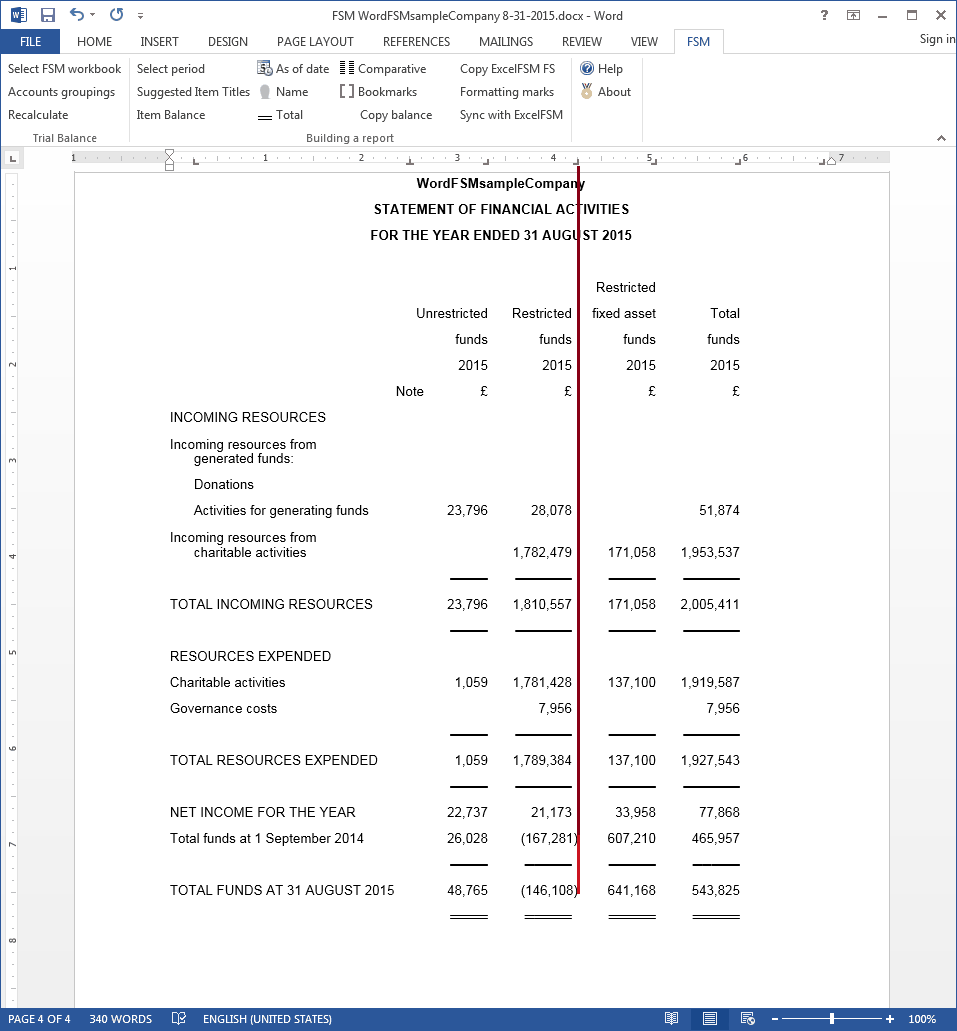Click the 100% zoom level
This screenshot has height=1031, width=957.
922,1019
